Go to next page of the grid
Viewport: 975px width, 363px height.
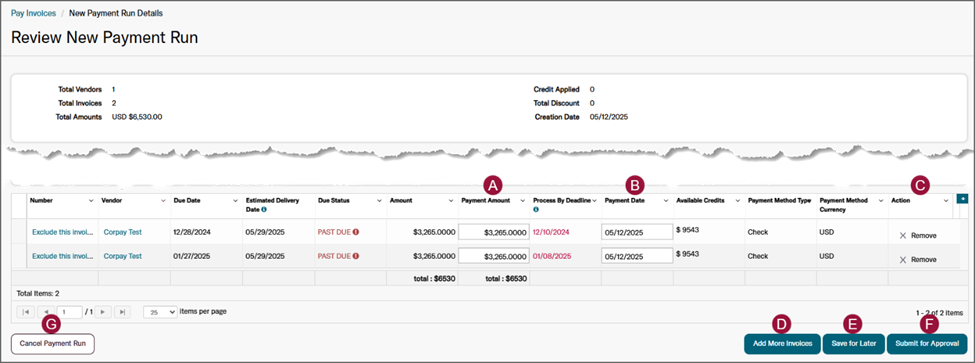pos(103,312)
